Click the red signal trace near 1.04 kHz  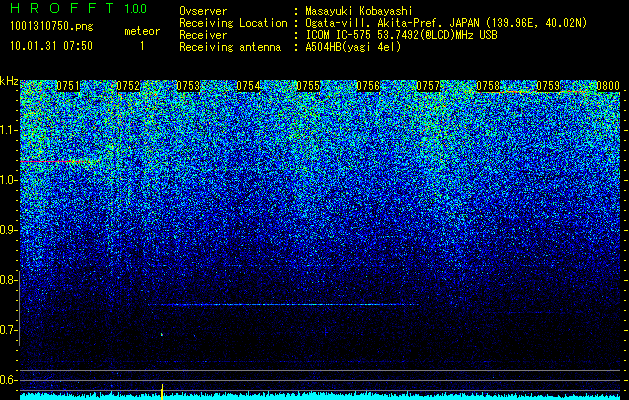[x=59, y=161]
